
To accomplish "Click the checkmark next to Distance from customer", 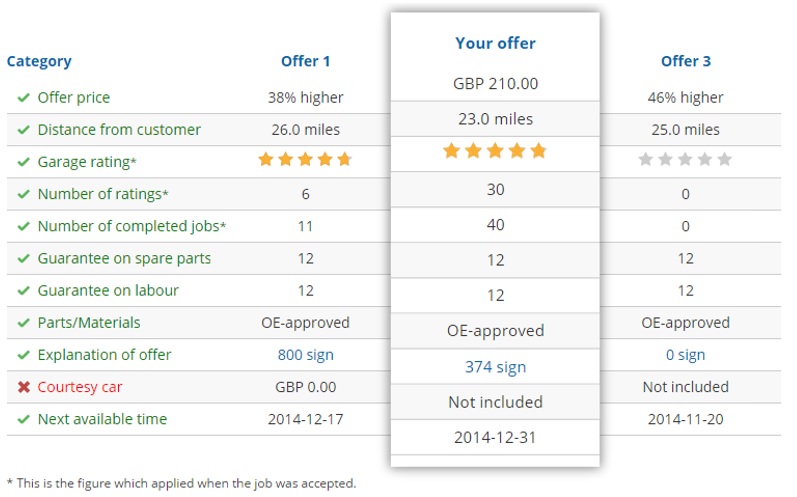I will click(24, 130).
